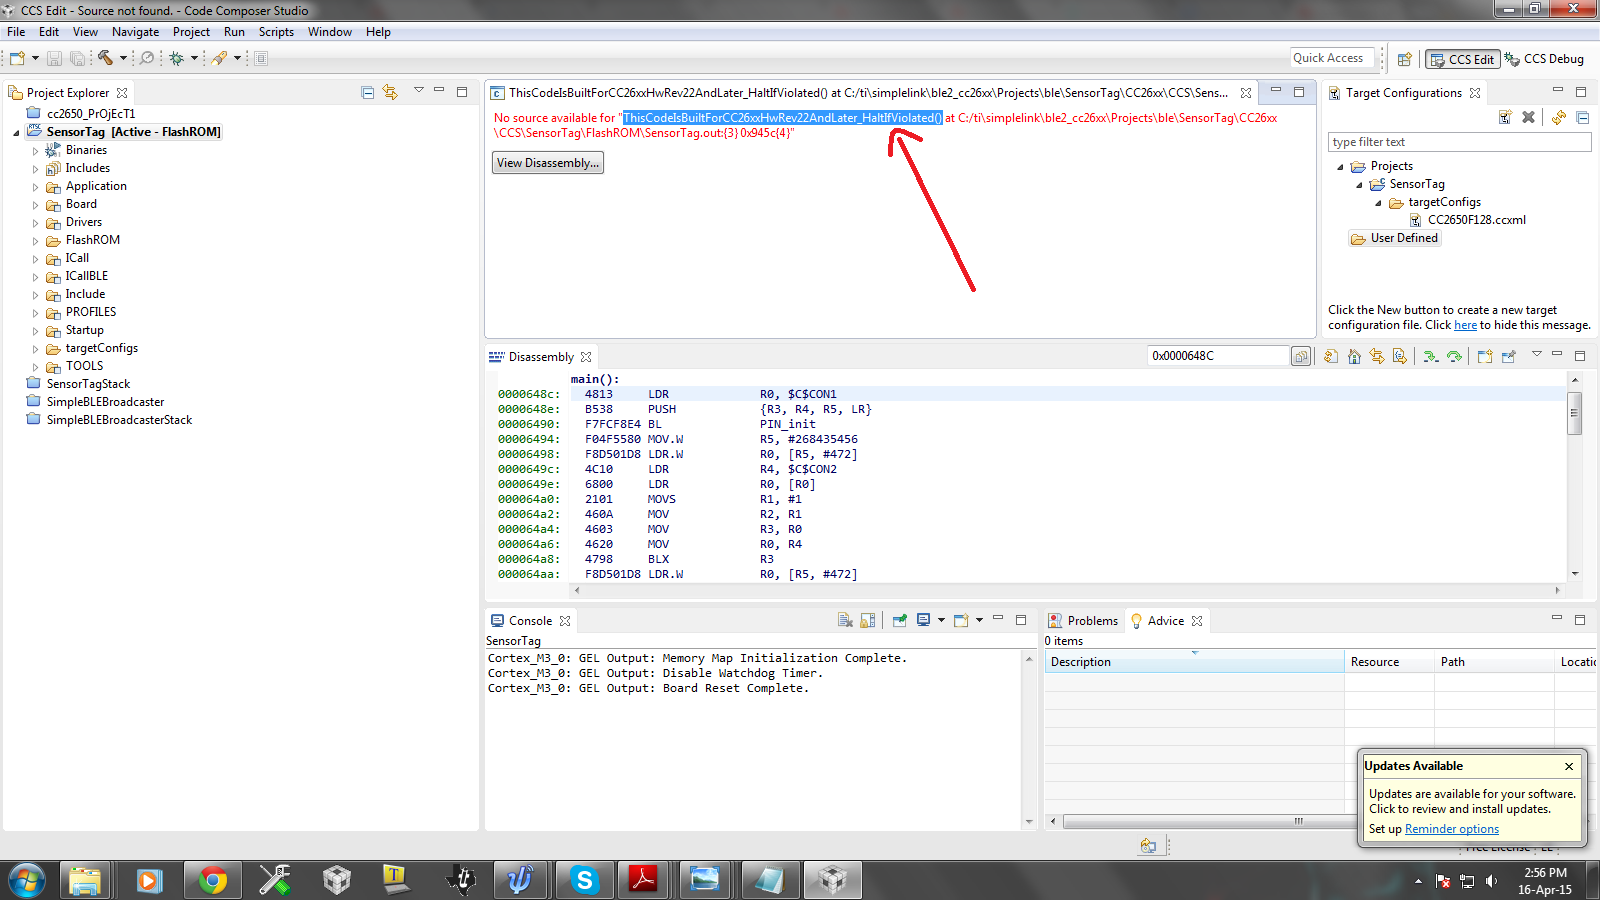Open the Debug dropdown arrow
The image size is (1600, 900).
194,58
